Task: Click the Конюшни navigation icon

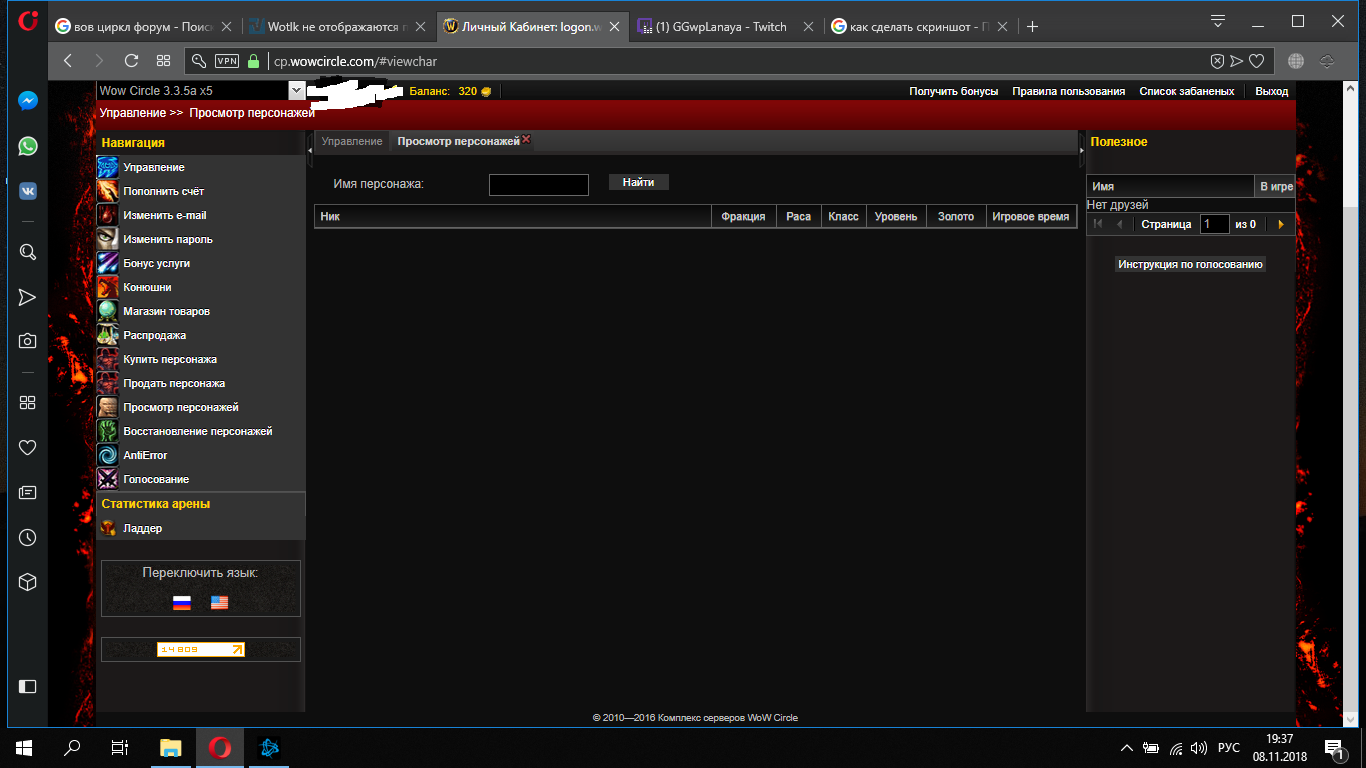Action: pyautogui.click(x=108, y=287)
